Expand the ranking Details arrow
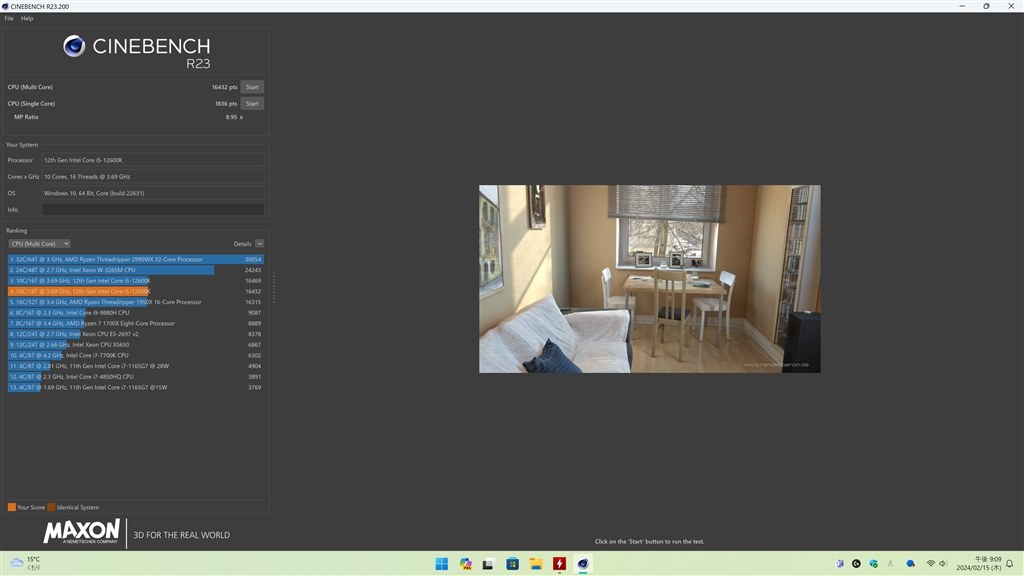The height and width of the screenshot is (576, 1024). tap(259, 243)
